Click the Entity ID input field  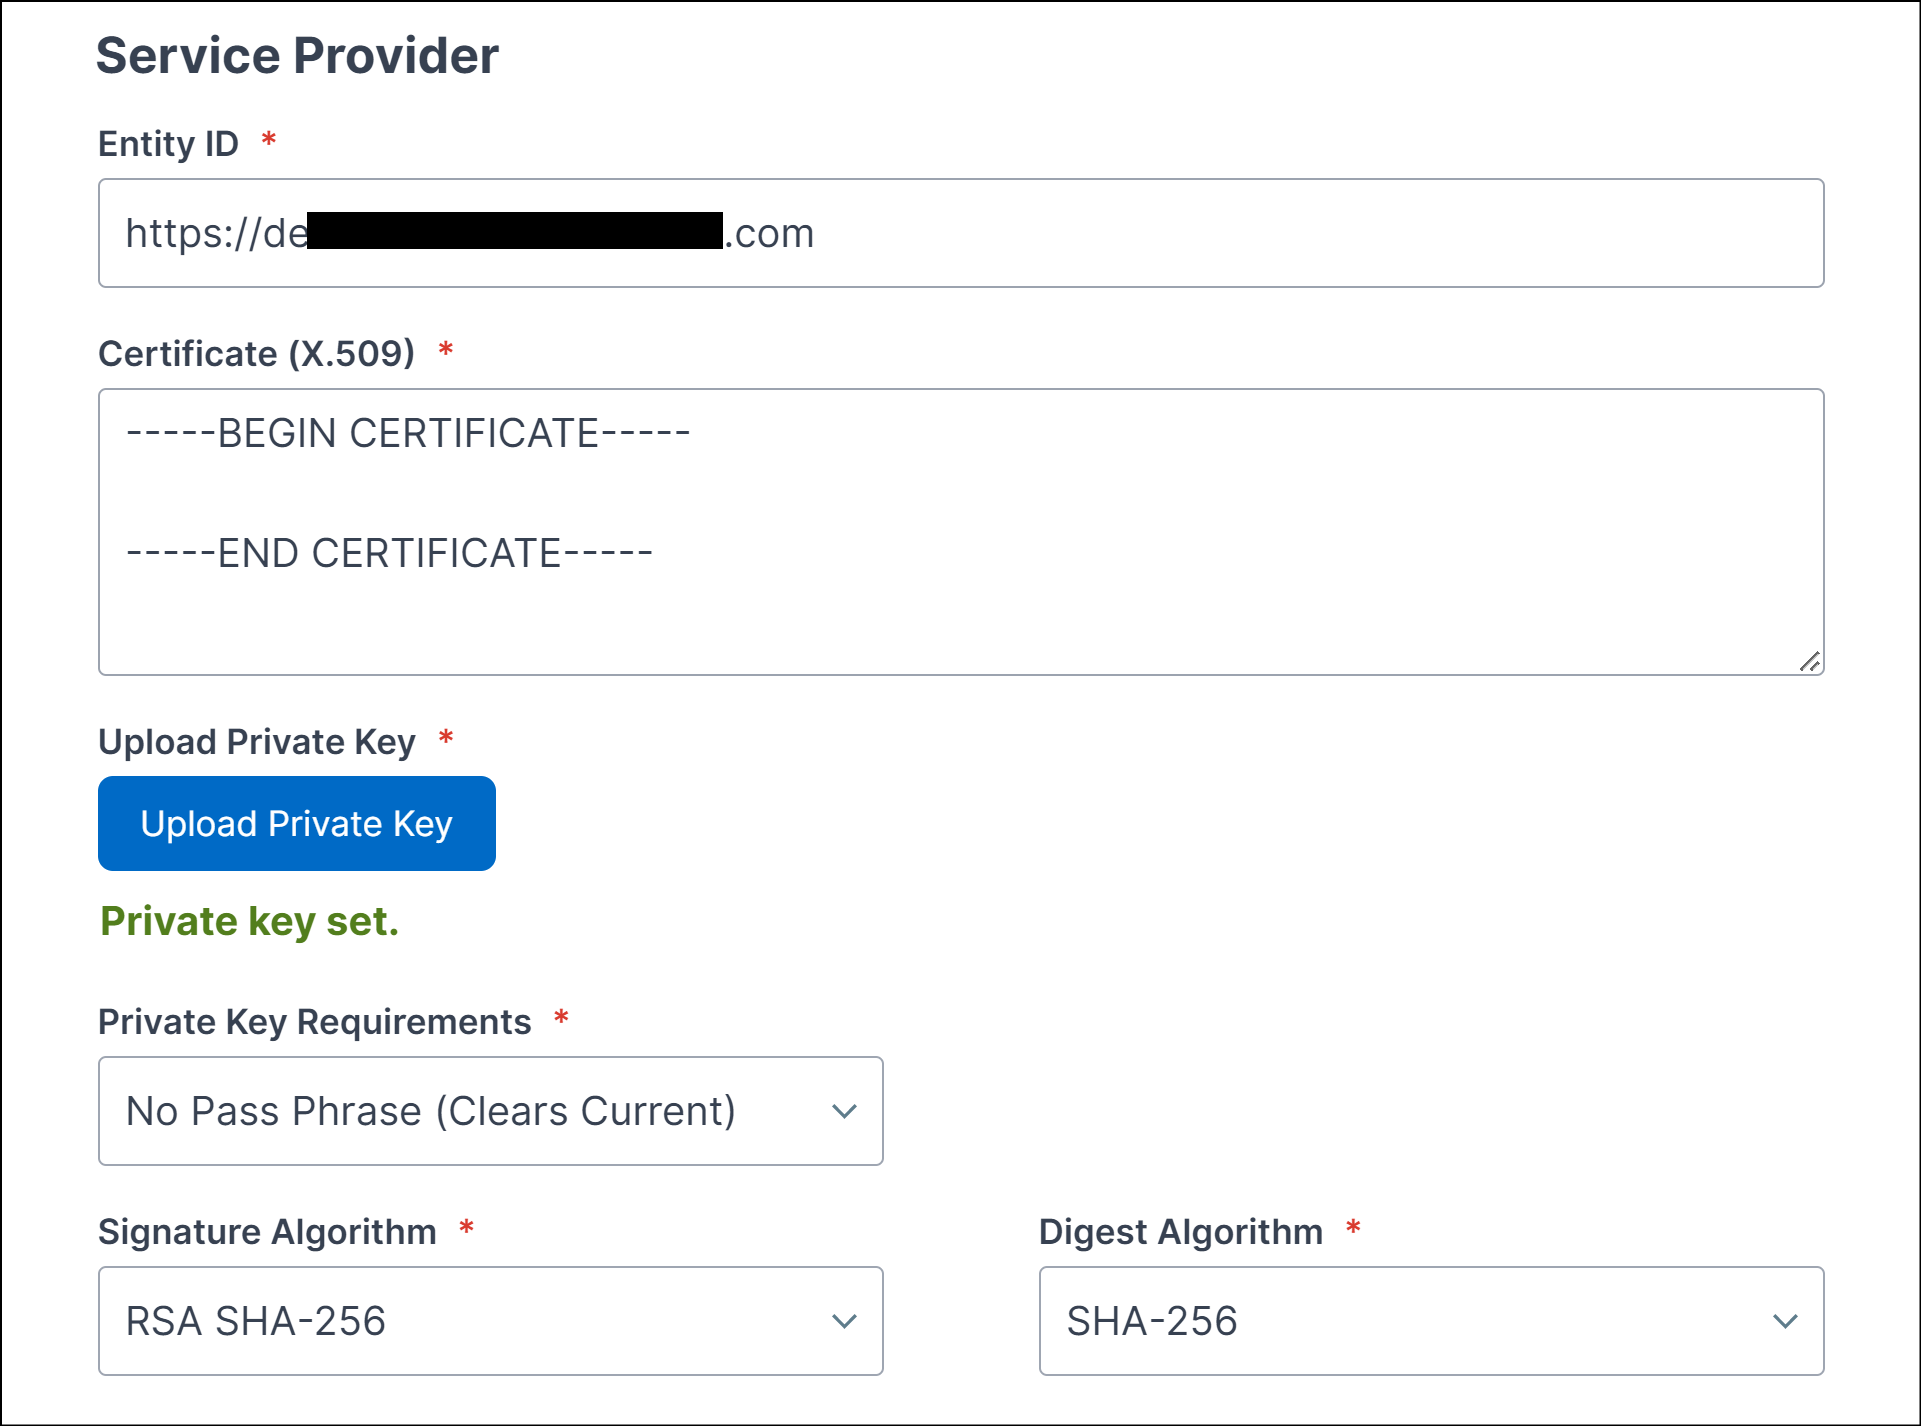tap(961, 233)
